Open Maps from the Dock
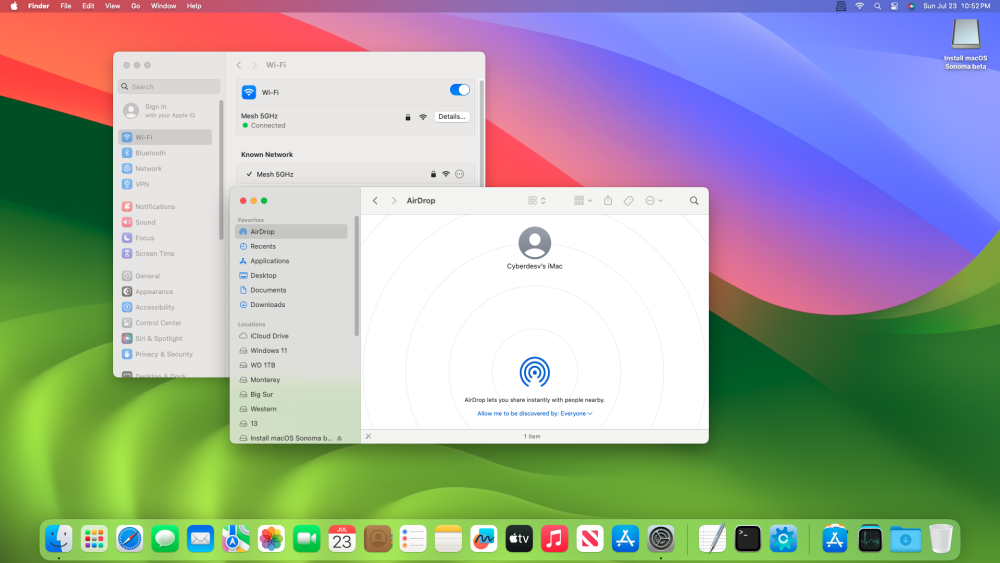The width and height of the screenshot is (1000, 563). pos(236,539)
